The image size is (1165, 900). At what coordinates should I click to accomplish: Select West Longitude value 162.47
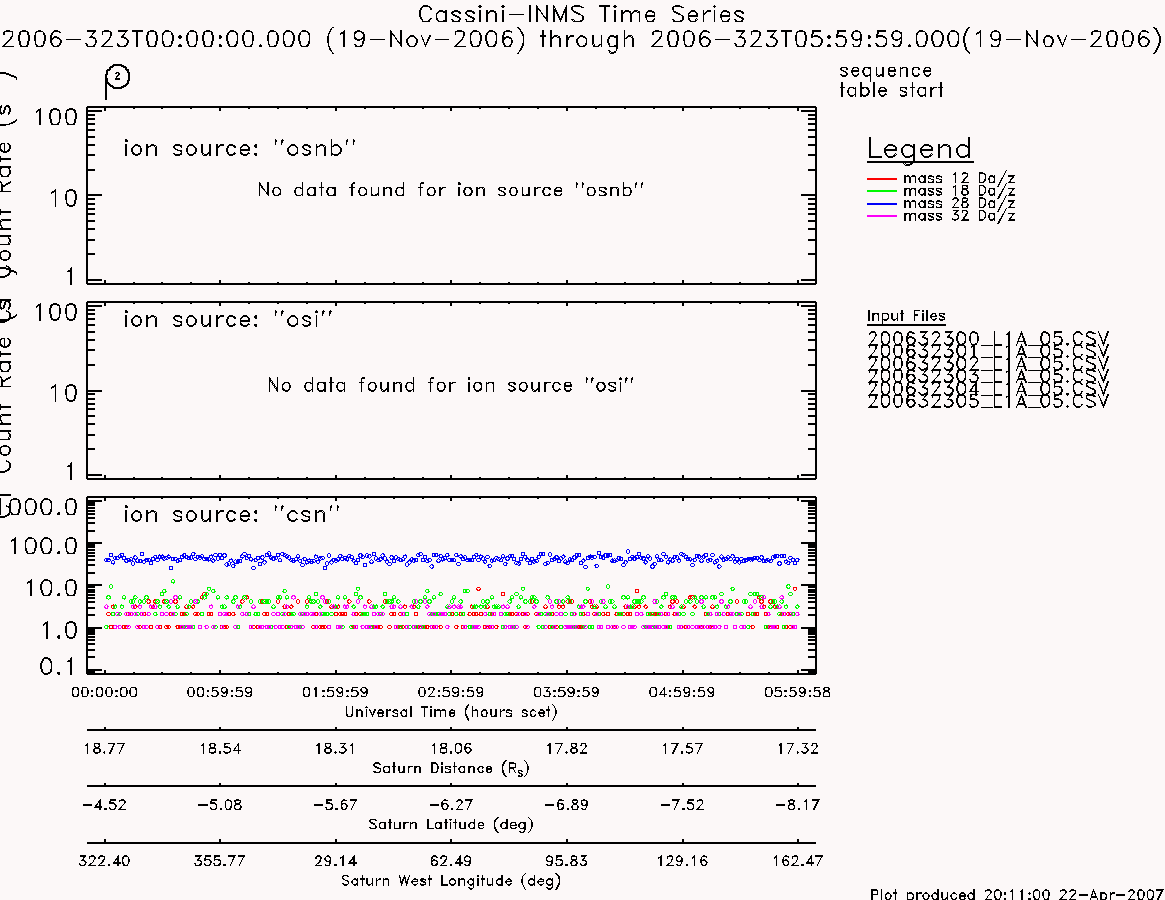click(x=797, y=861)
